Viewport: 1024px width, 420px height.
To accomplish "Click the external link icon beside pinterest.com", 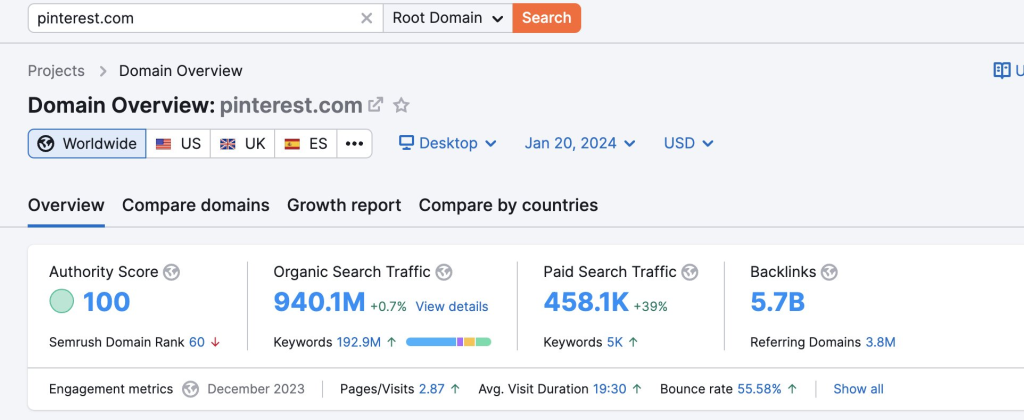I will (376, 105).
